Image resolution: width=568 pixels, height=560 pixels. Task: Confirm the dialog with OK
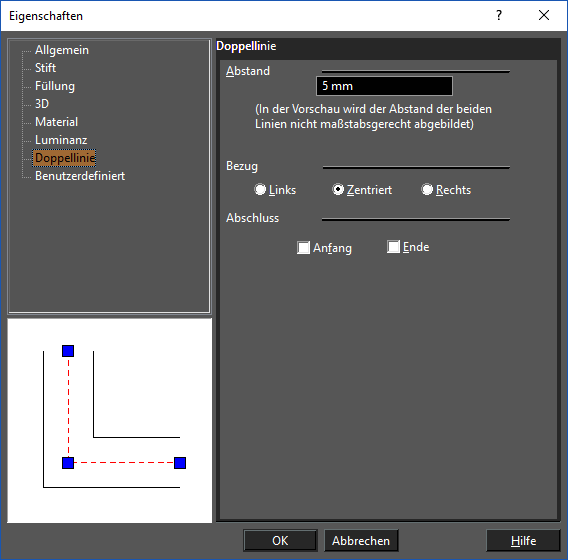[x=280, y=541]
